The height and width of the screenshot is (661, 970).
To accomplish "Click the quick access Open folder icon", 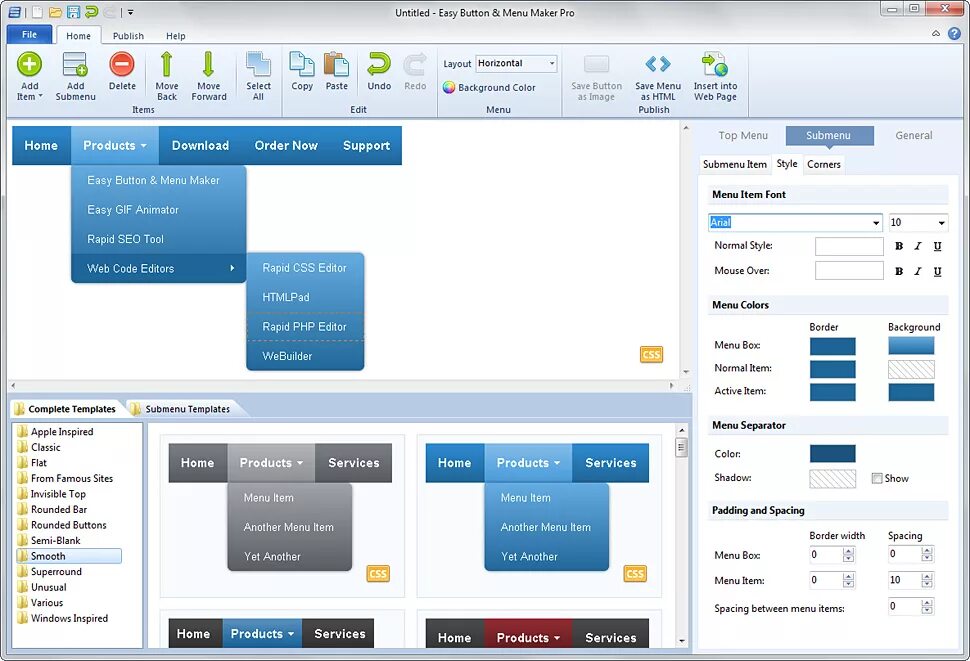I will coord(55,12).
